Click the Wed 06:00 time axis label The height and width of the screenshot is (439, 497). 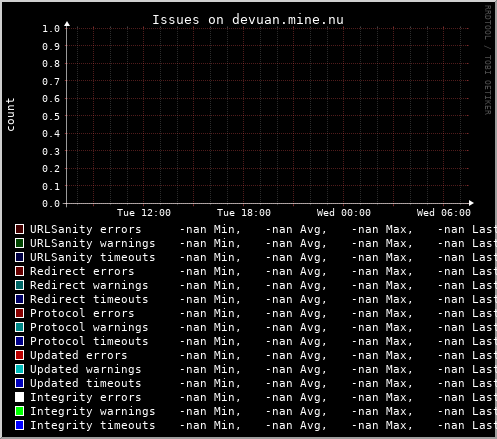pos(444,213)
